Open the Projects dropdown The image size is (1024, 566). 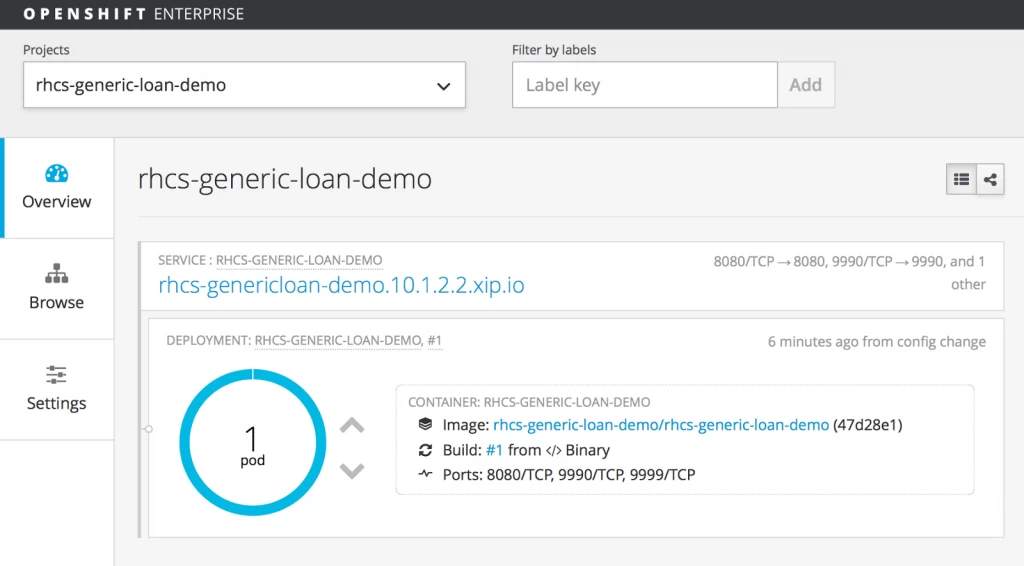click(244, 85)
